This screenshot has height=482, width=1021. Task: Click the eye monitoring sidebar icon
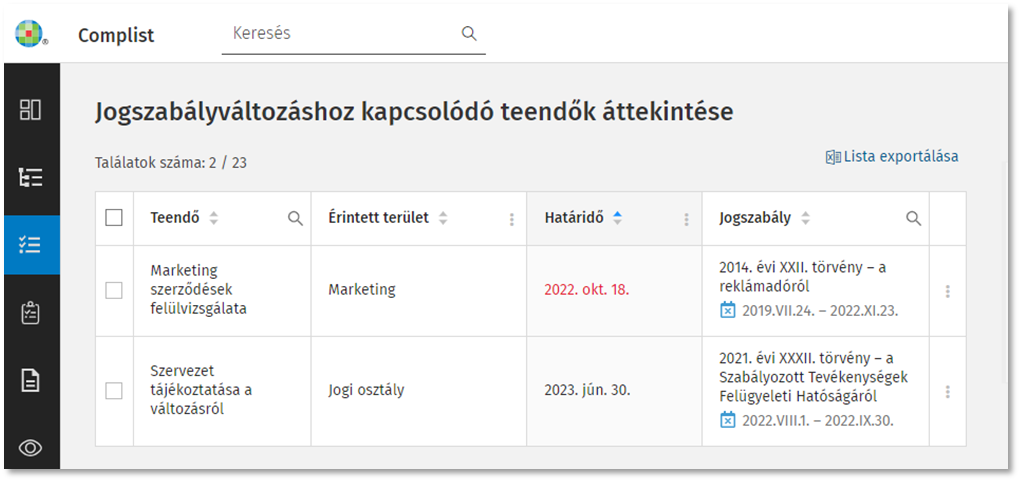[x=31, y=447]
